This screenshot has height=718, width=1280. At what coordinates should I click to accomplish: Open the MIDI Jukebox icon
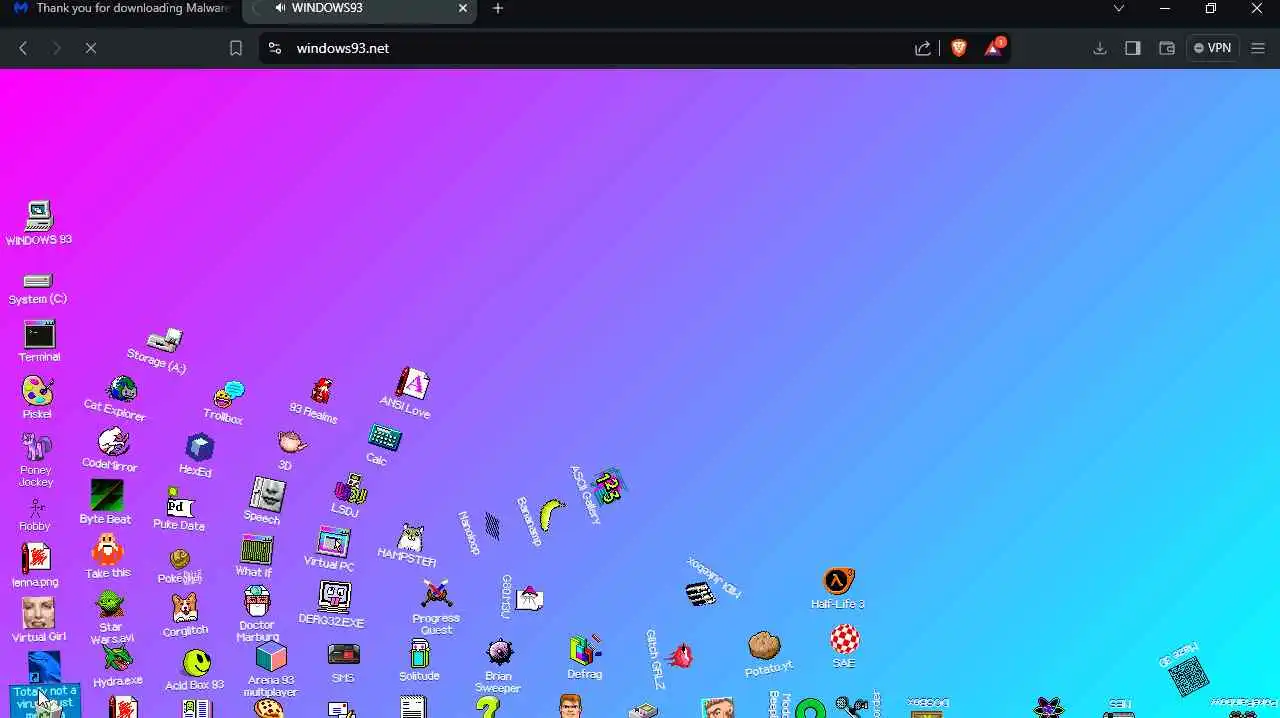[x=701, y=594]
